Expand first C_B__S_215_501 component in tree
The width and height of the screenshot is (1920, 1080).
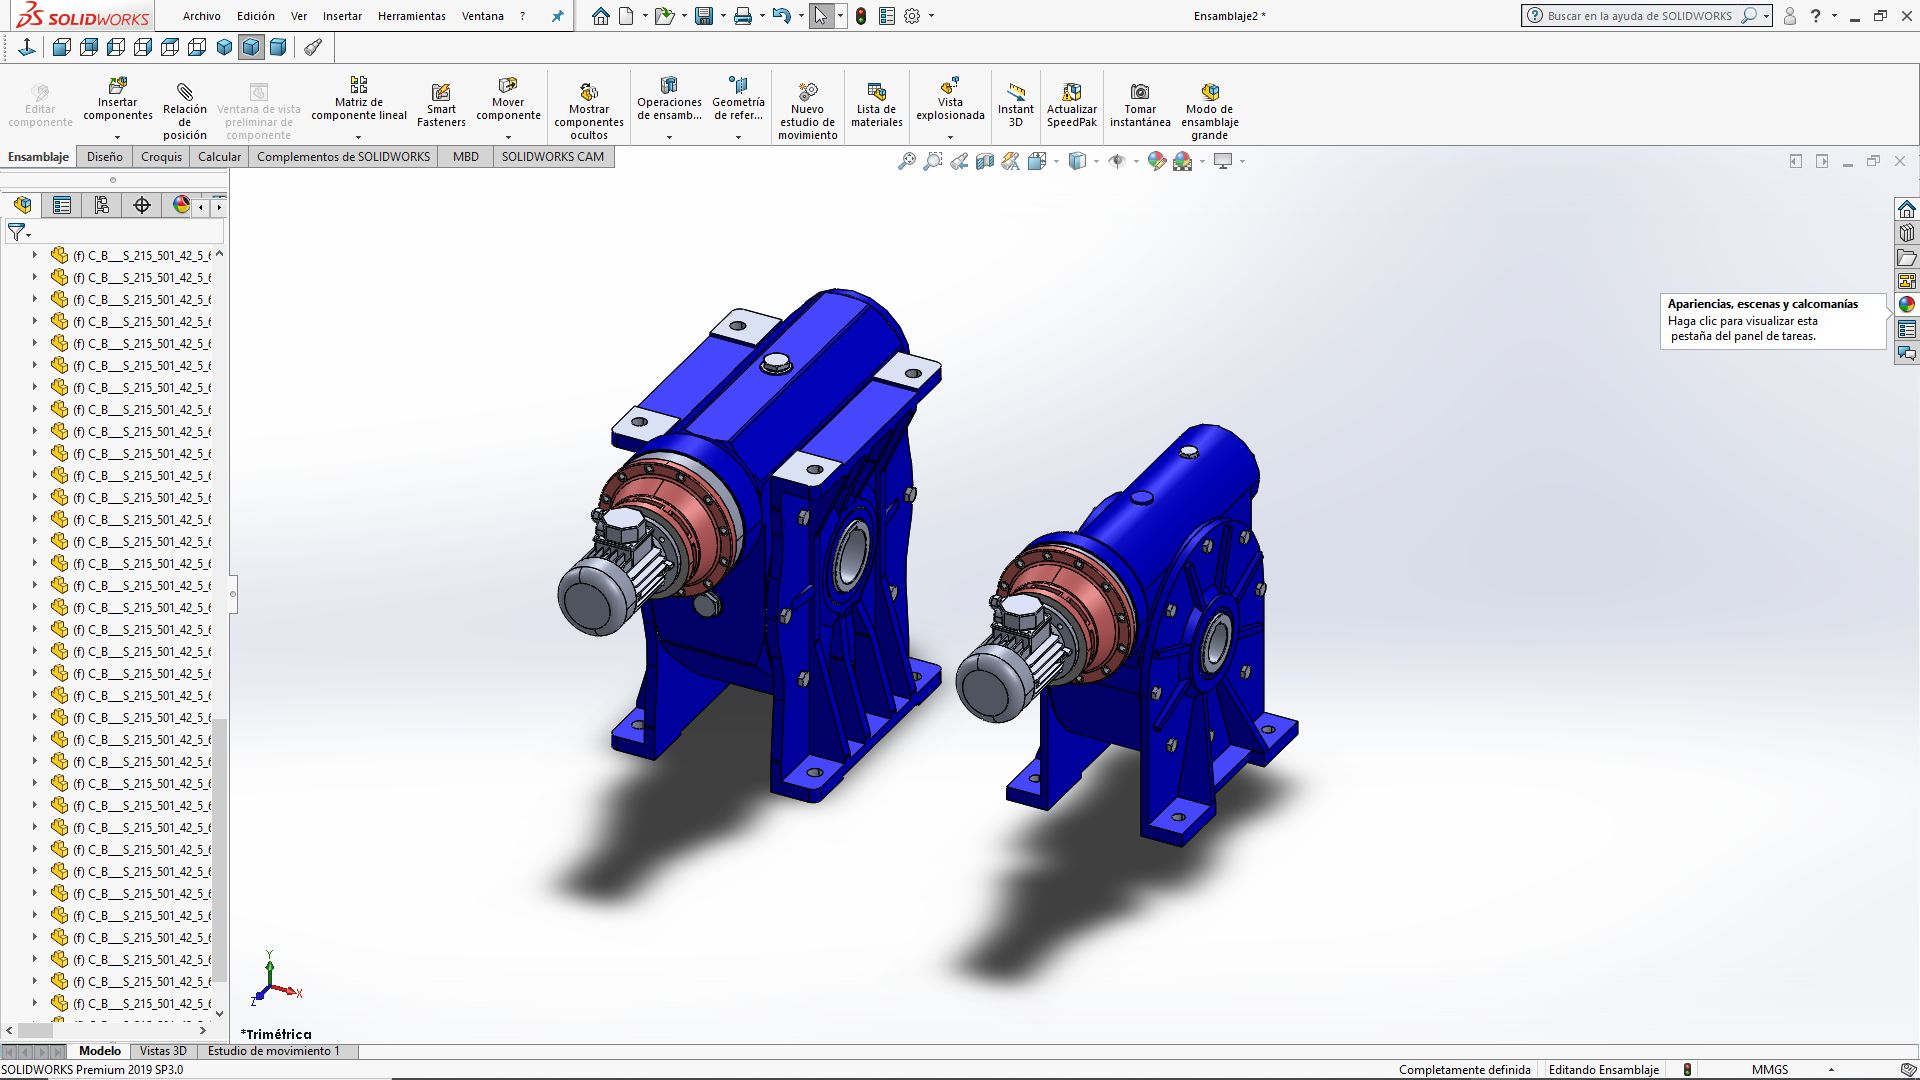coord(34,255)
